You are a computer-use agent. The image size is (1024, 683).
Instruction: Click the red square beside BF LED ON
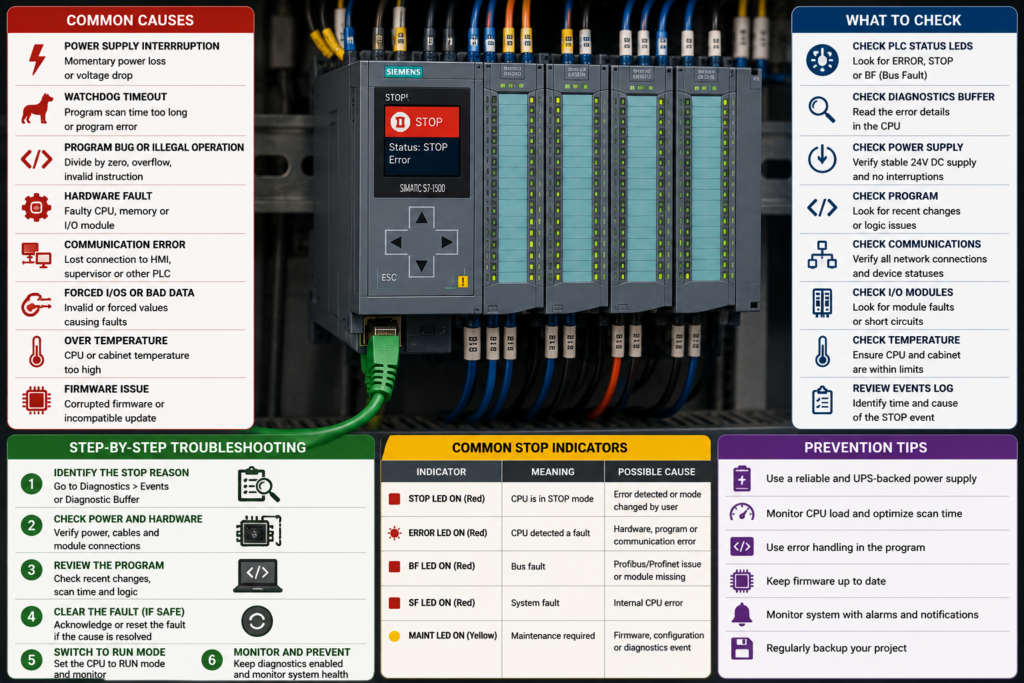pyautogui.click(x=394, y=566)
